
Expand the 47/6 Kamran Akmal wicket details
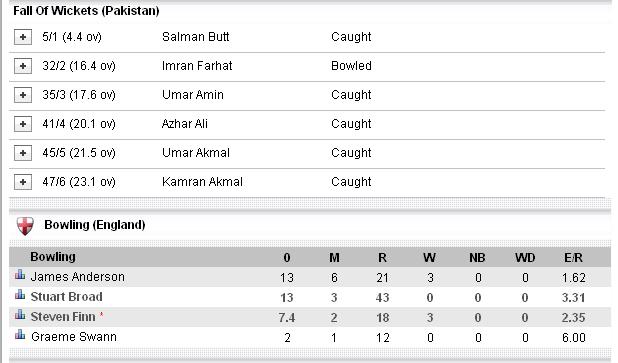pyautogui.click(x=23, y=182)
